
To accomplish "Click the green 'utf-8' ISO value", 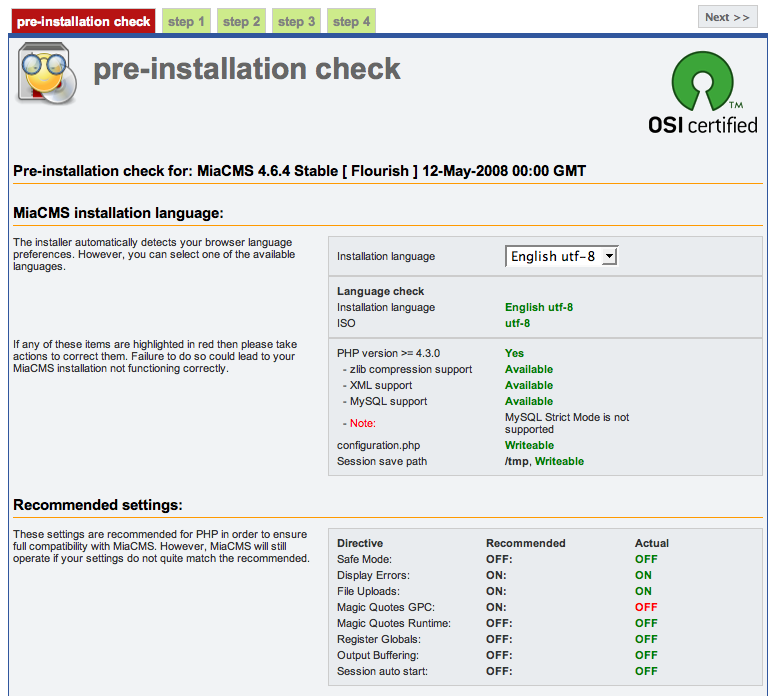I will [x=517, y=323].
